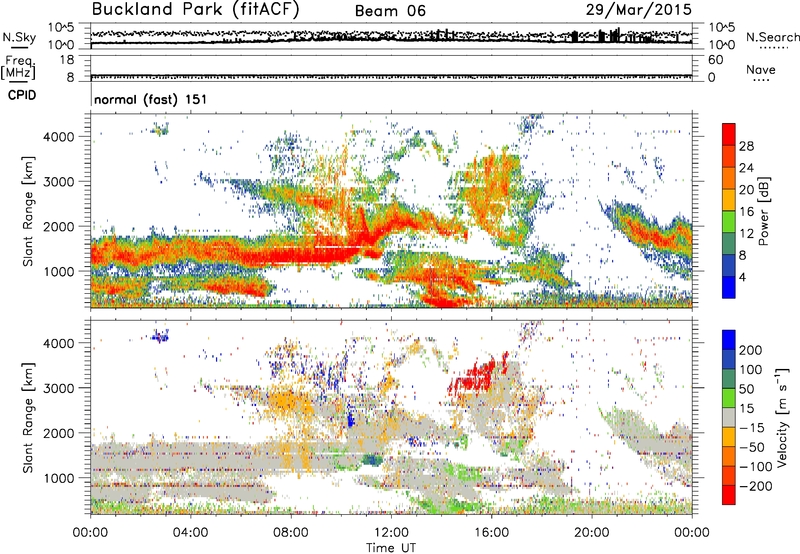Click the '08:00' time tick label
The image size is (800, 554).
pos(290,533)
